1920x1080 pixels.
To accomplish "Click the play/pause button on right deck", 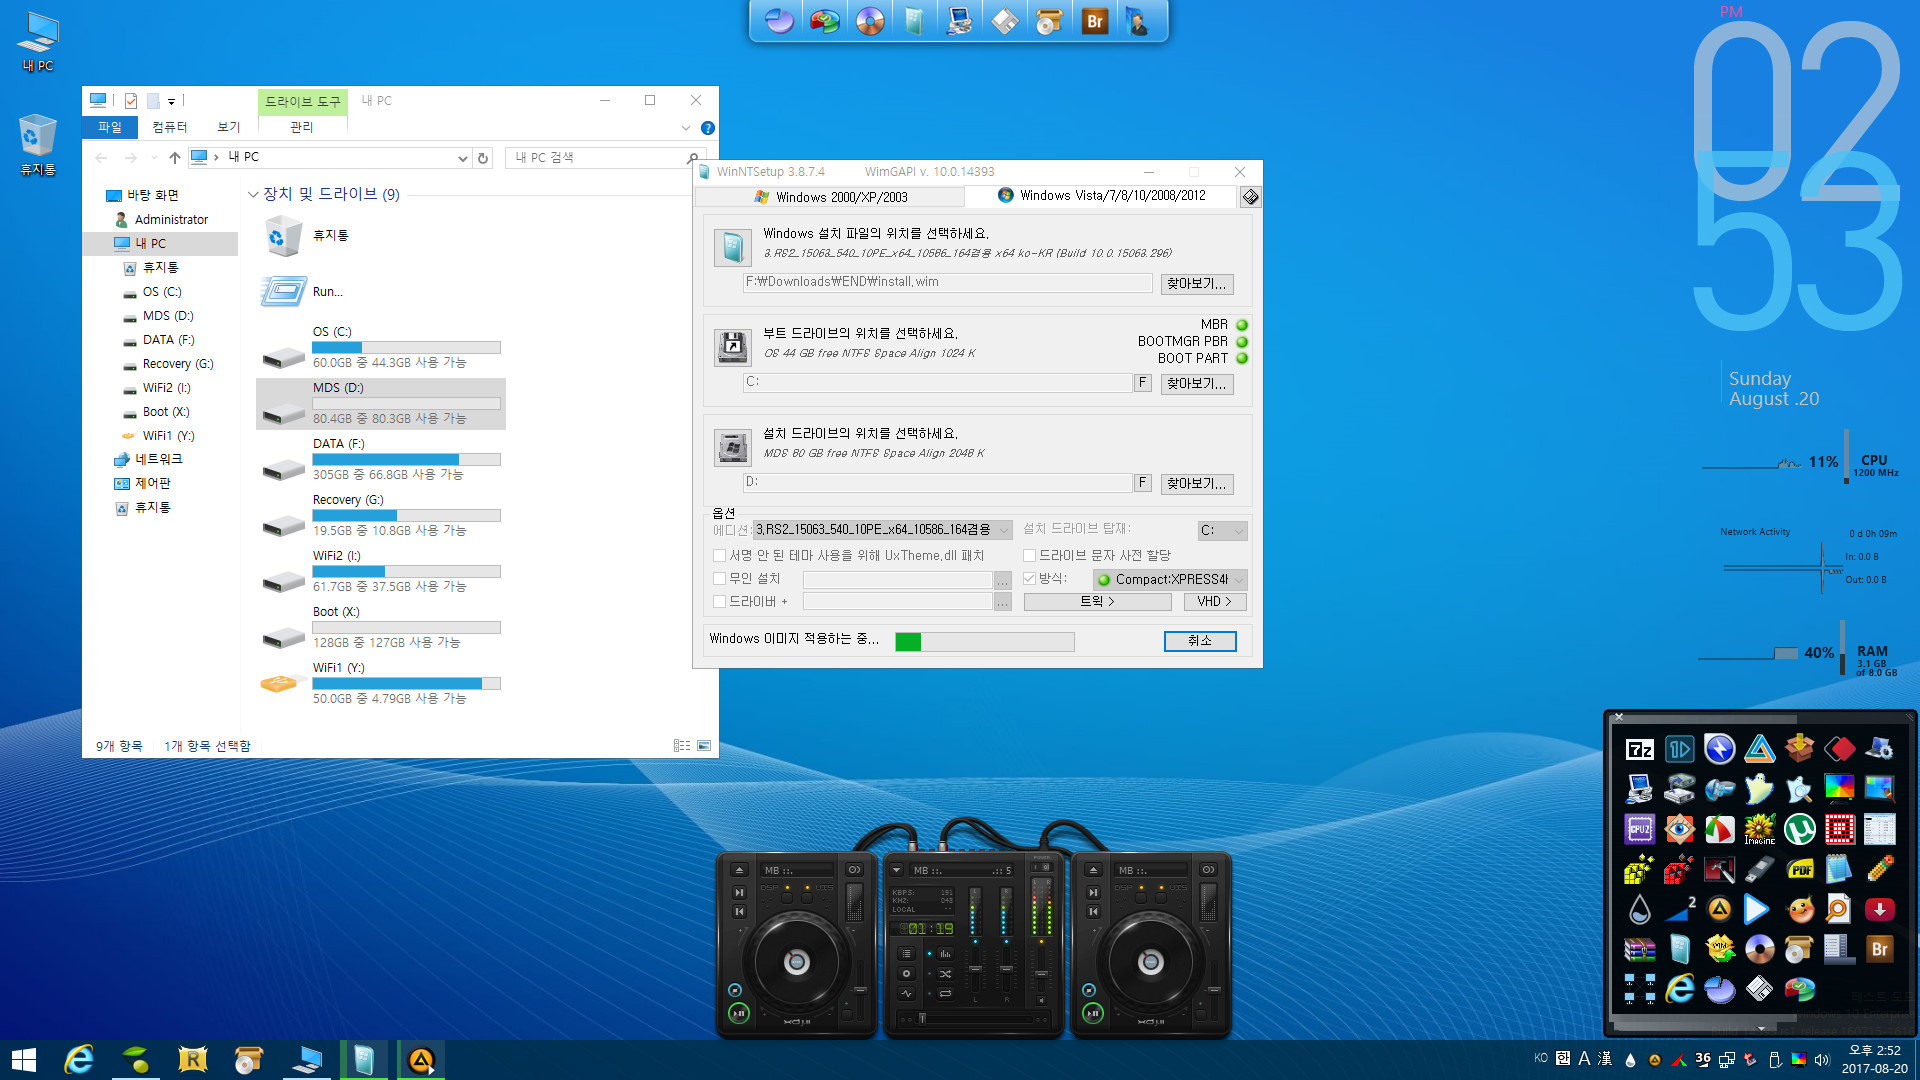I will coord(1093,1013).
